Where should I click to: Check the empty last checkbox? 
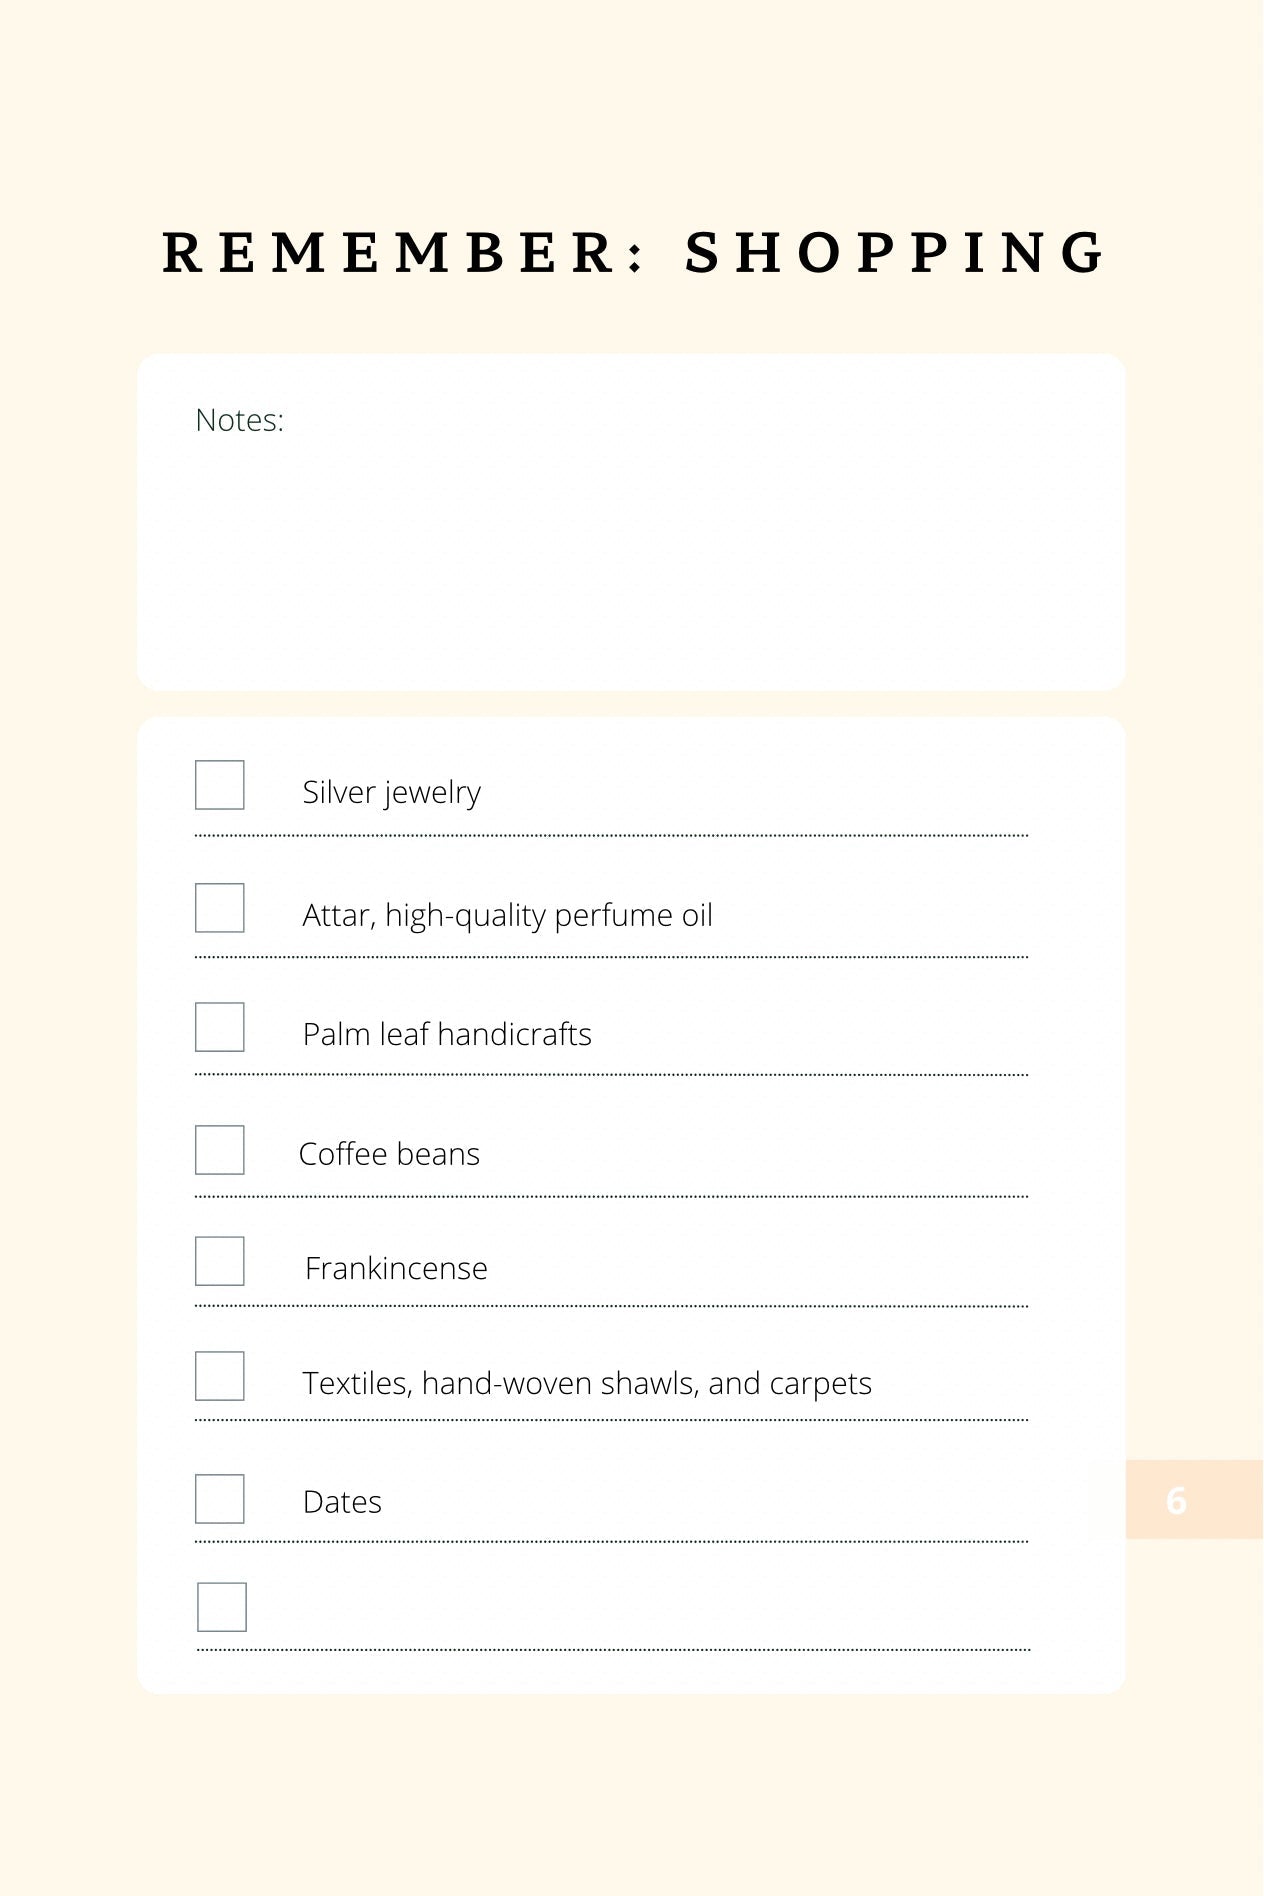222,1607
